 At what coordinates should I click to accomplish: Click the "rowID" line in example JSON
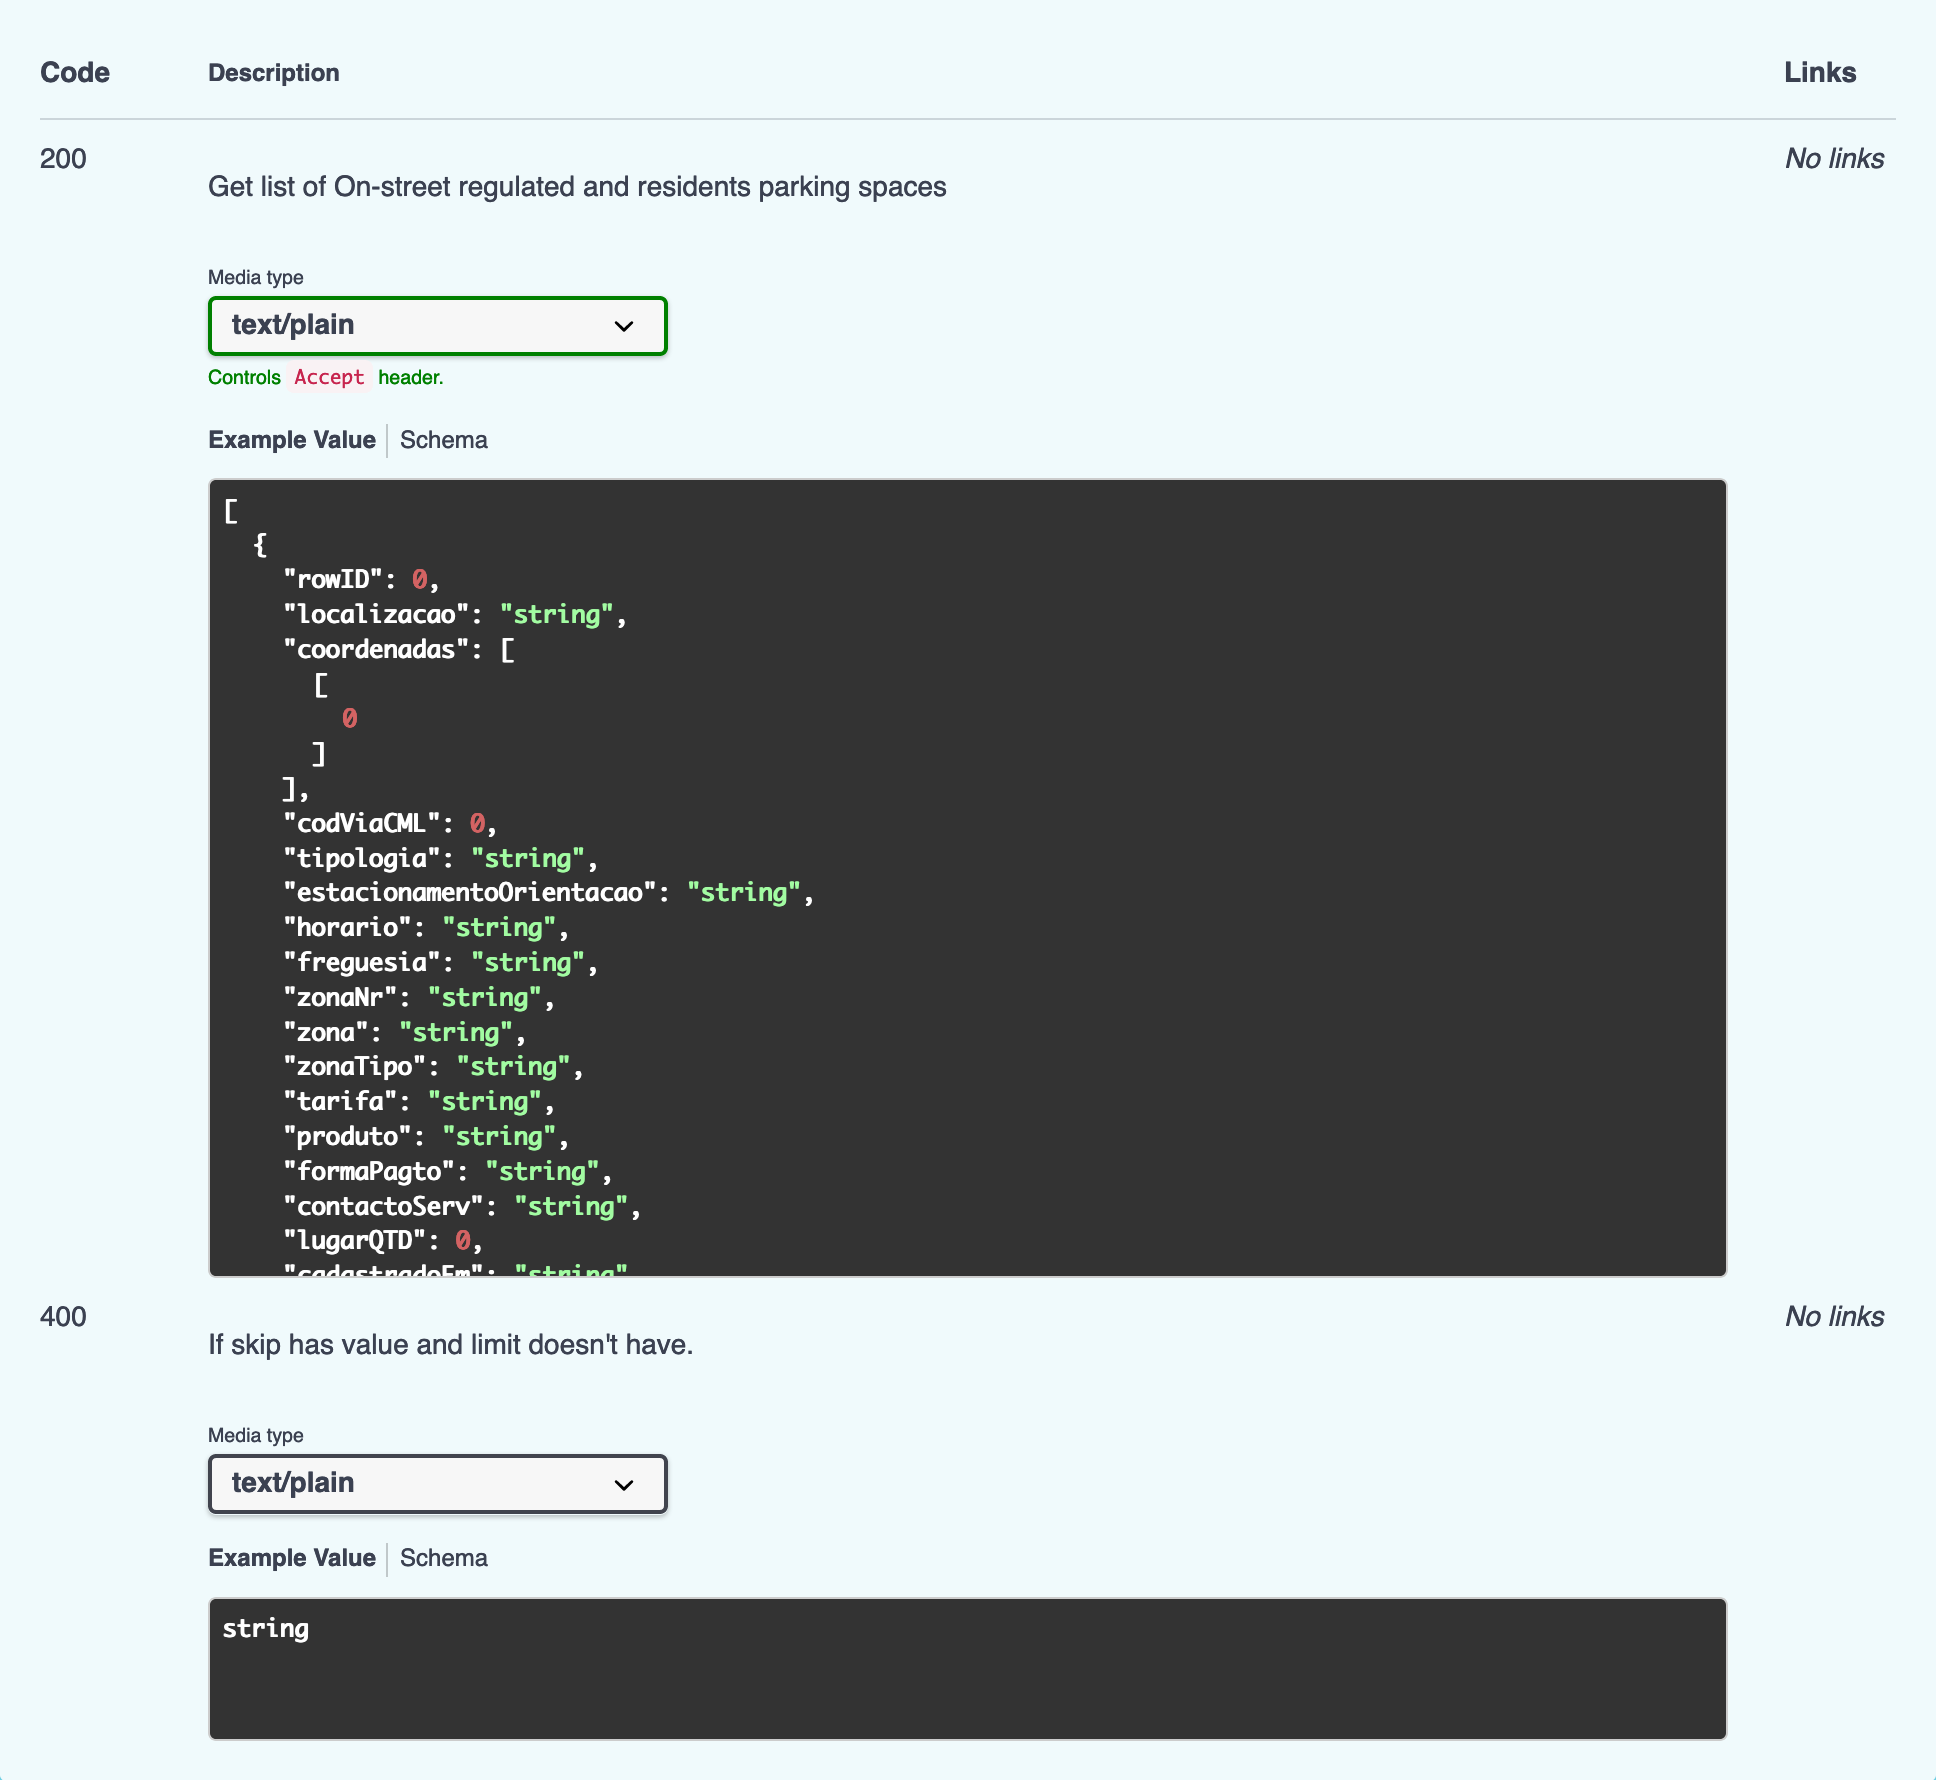click(x=361, y=580)
